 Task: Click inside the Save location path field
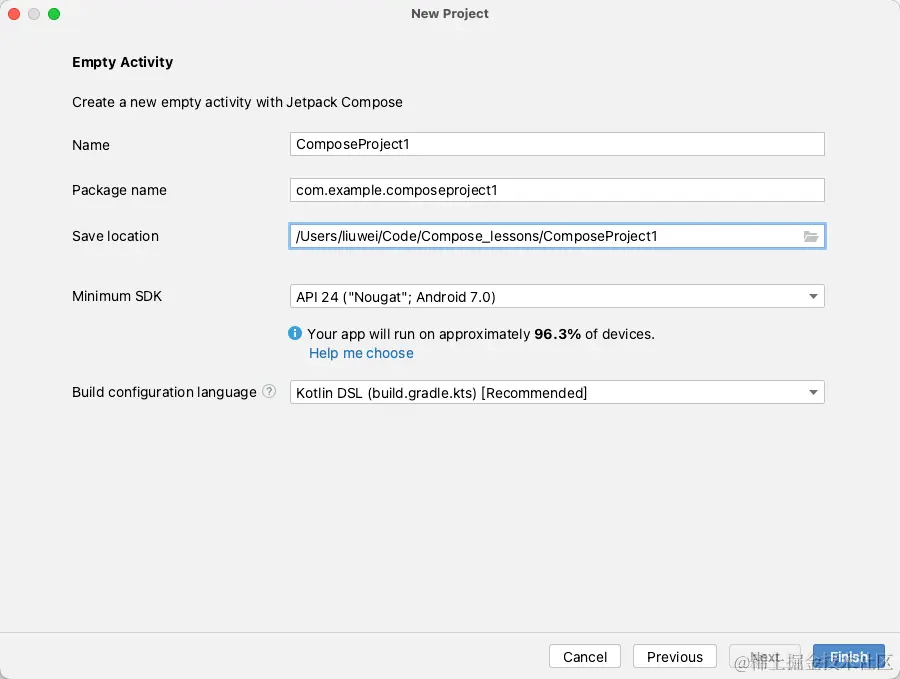(540, 236)
